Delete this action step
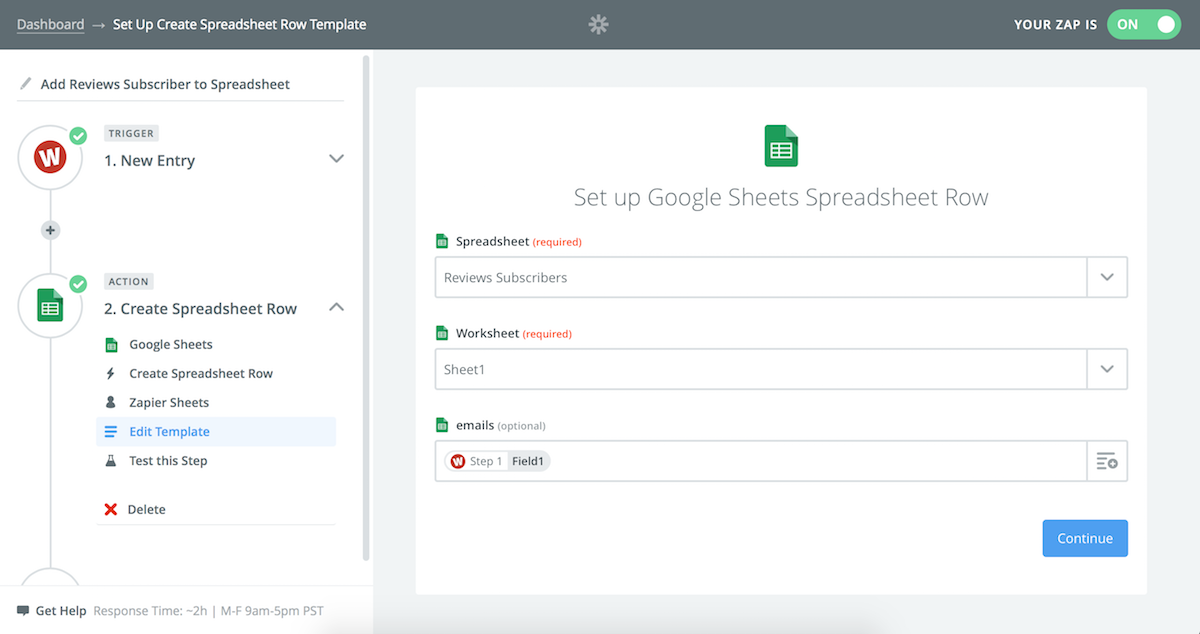Image resolution: width=1200 pixels, height=634 pixels. click(x=146, y=510)
